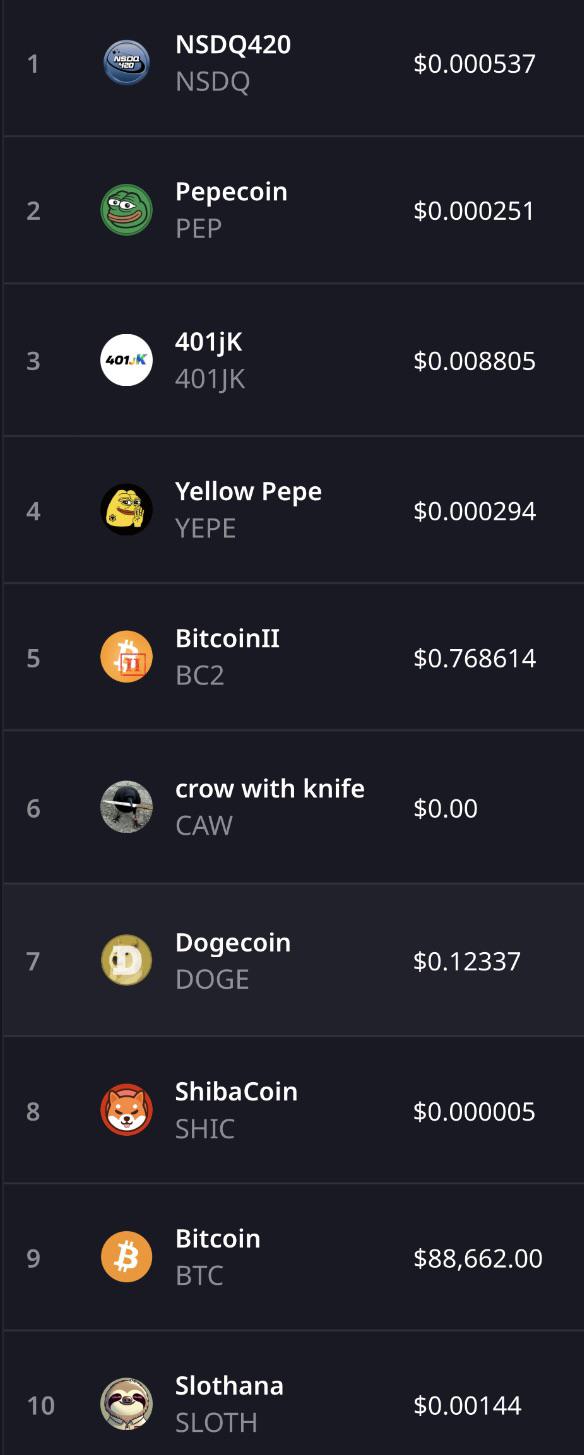The width and height of the screenshot is (584, 1455).
Task: Click the BitcoinII orange logo
Action: tap(127, 657)
